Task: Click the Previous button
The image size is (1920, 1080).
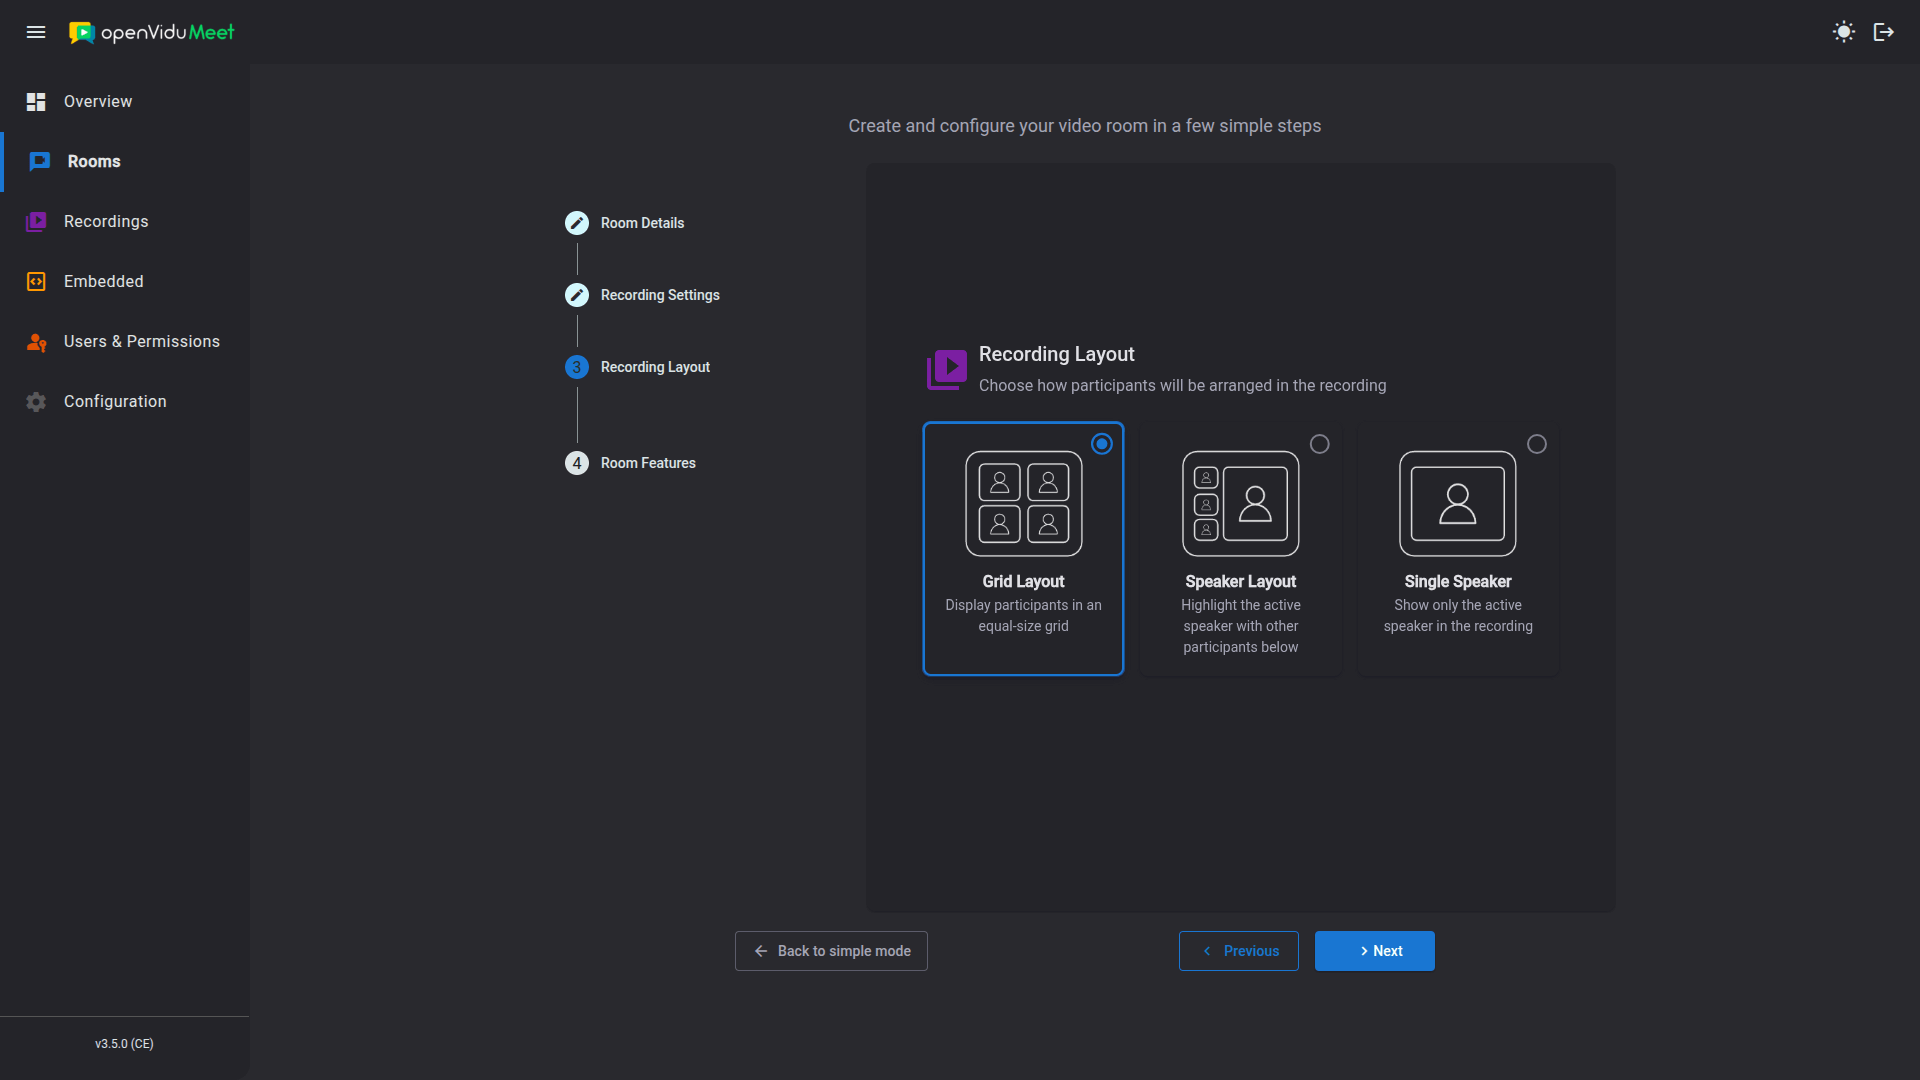Action: point(1238,951)
